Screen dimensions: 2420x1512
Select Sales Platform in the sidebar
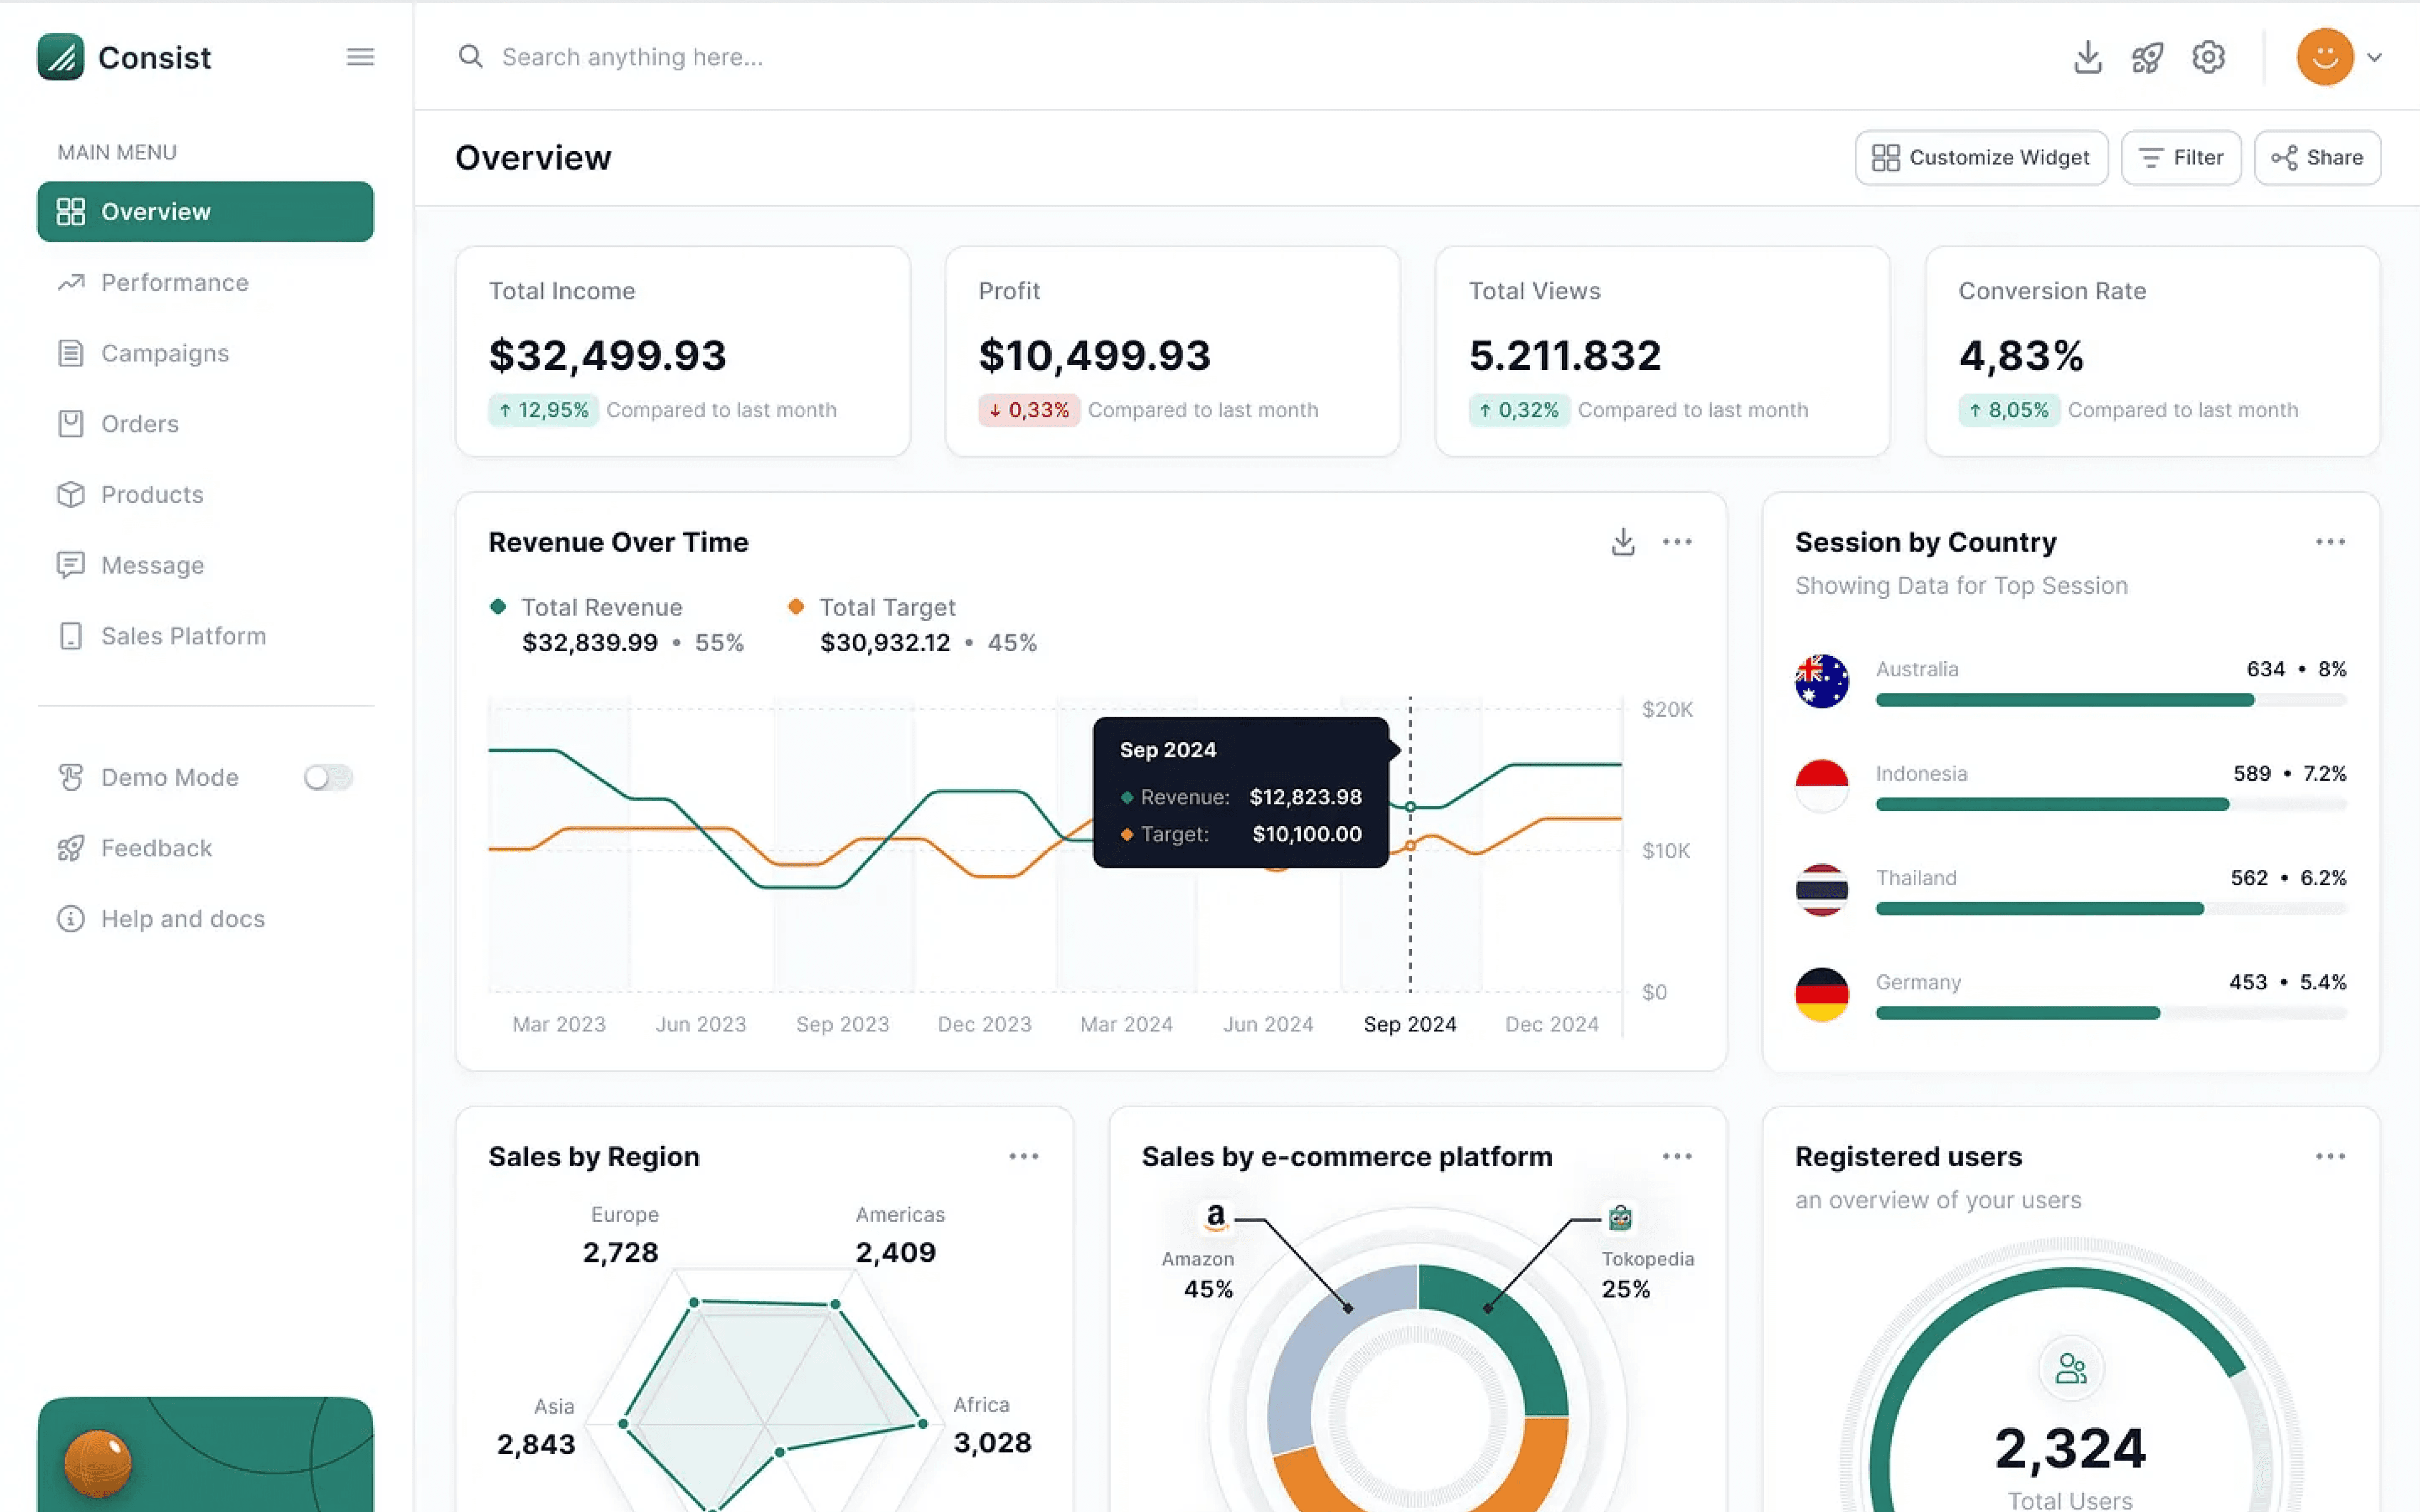tap(183, 636)
